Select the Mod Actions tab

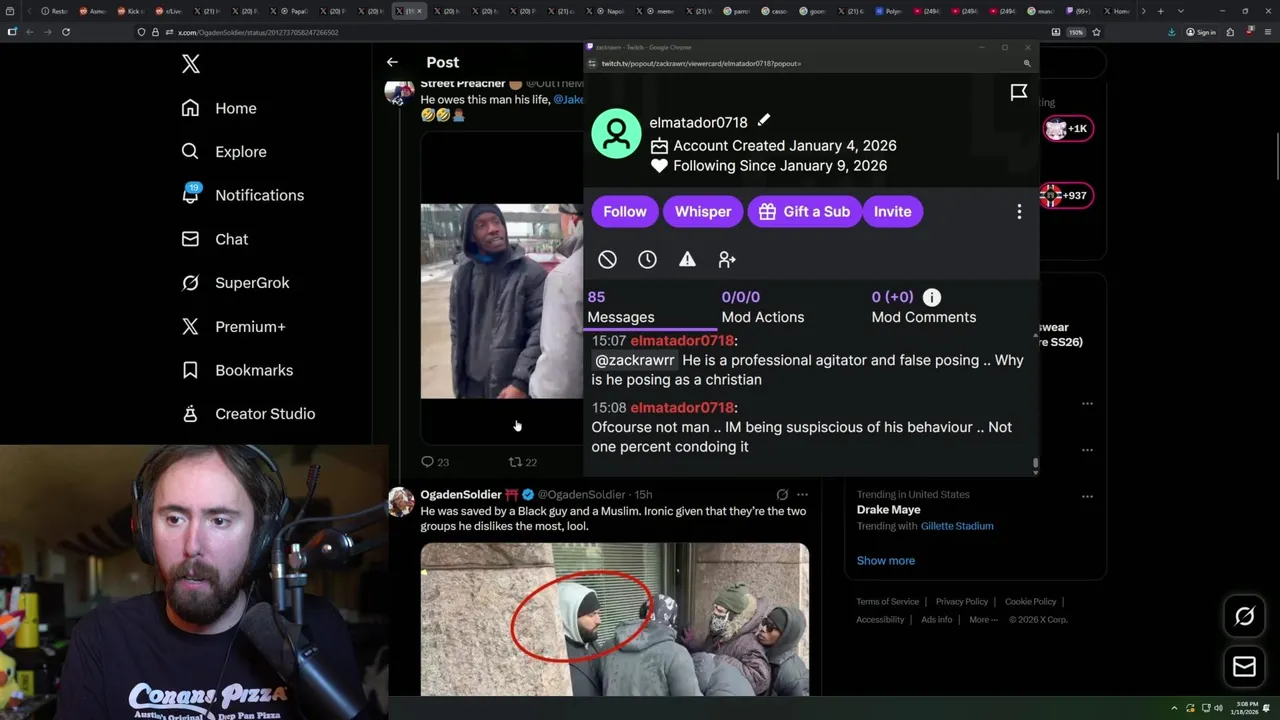point(763,307)
